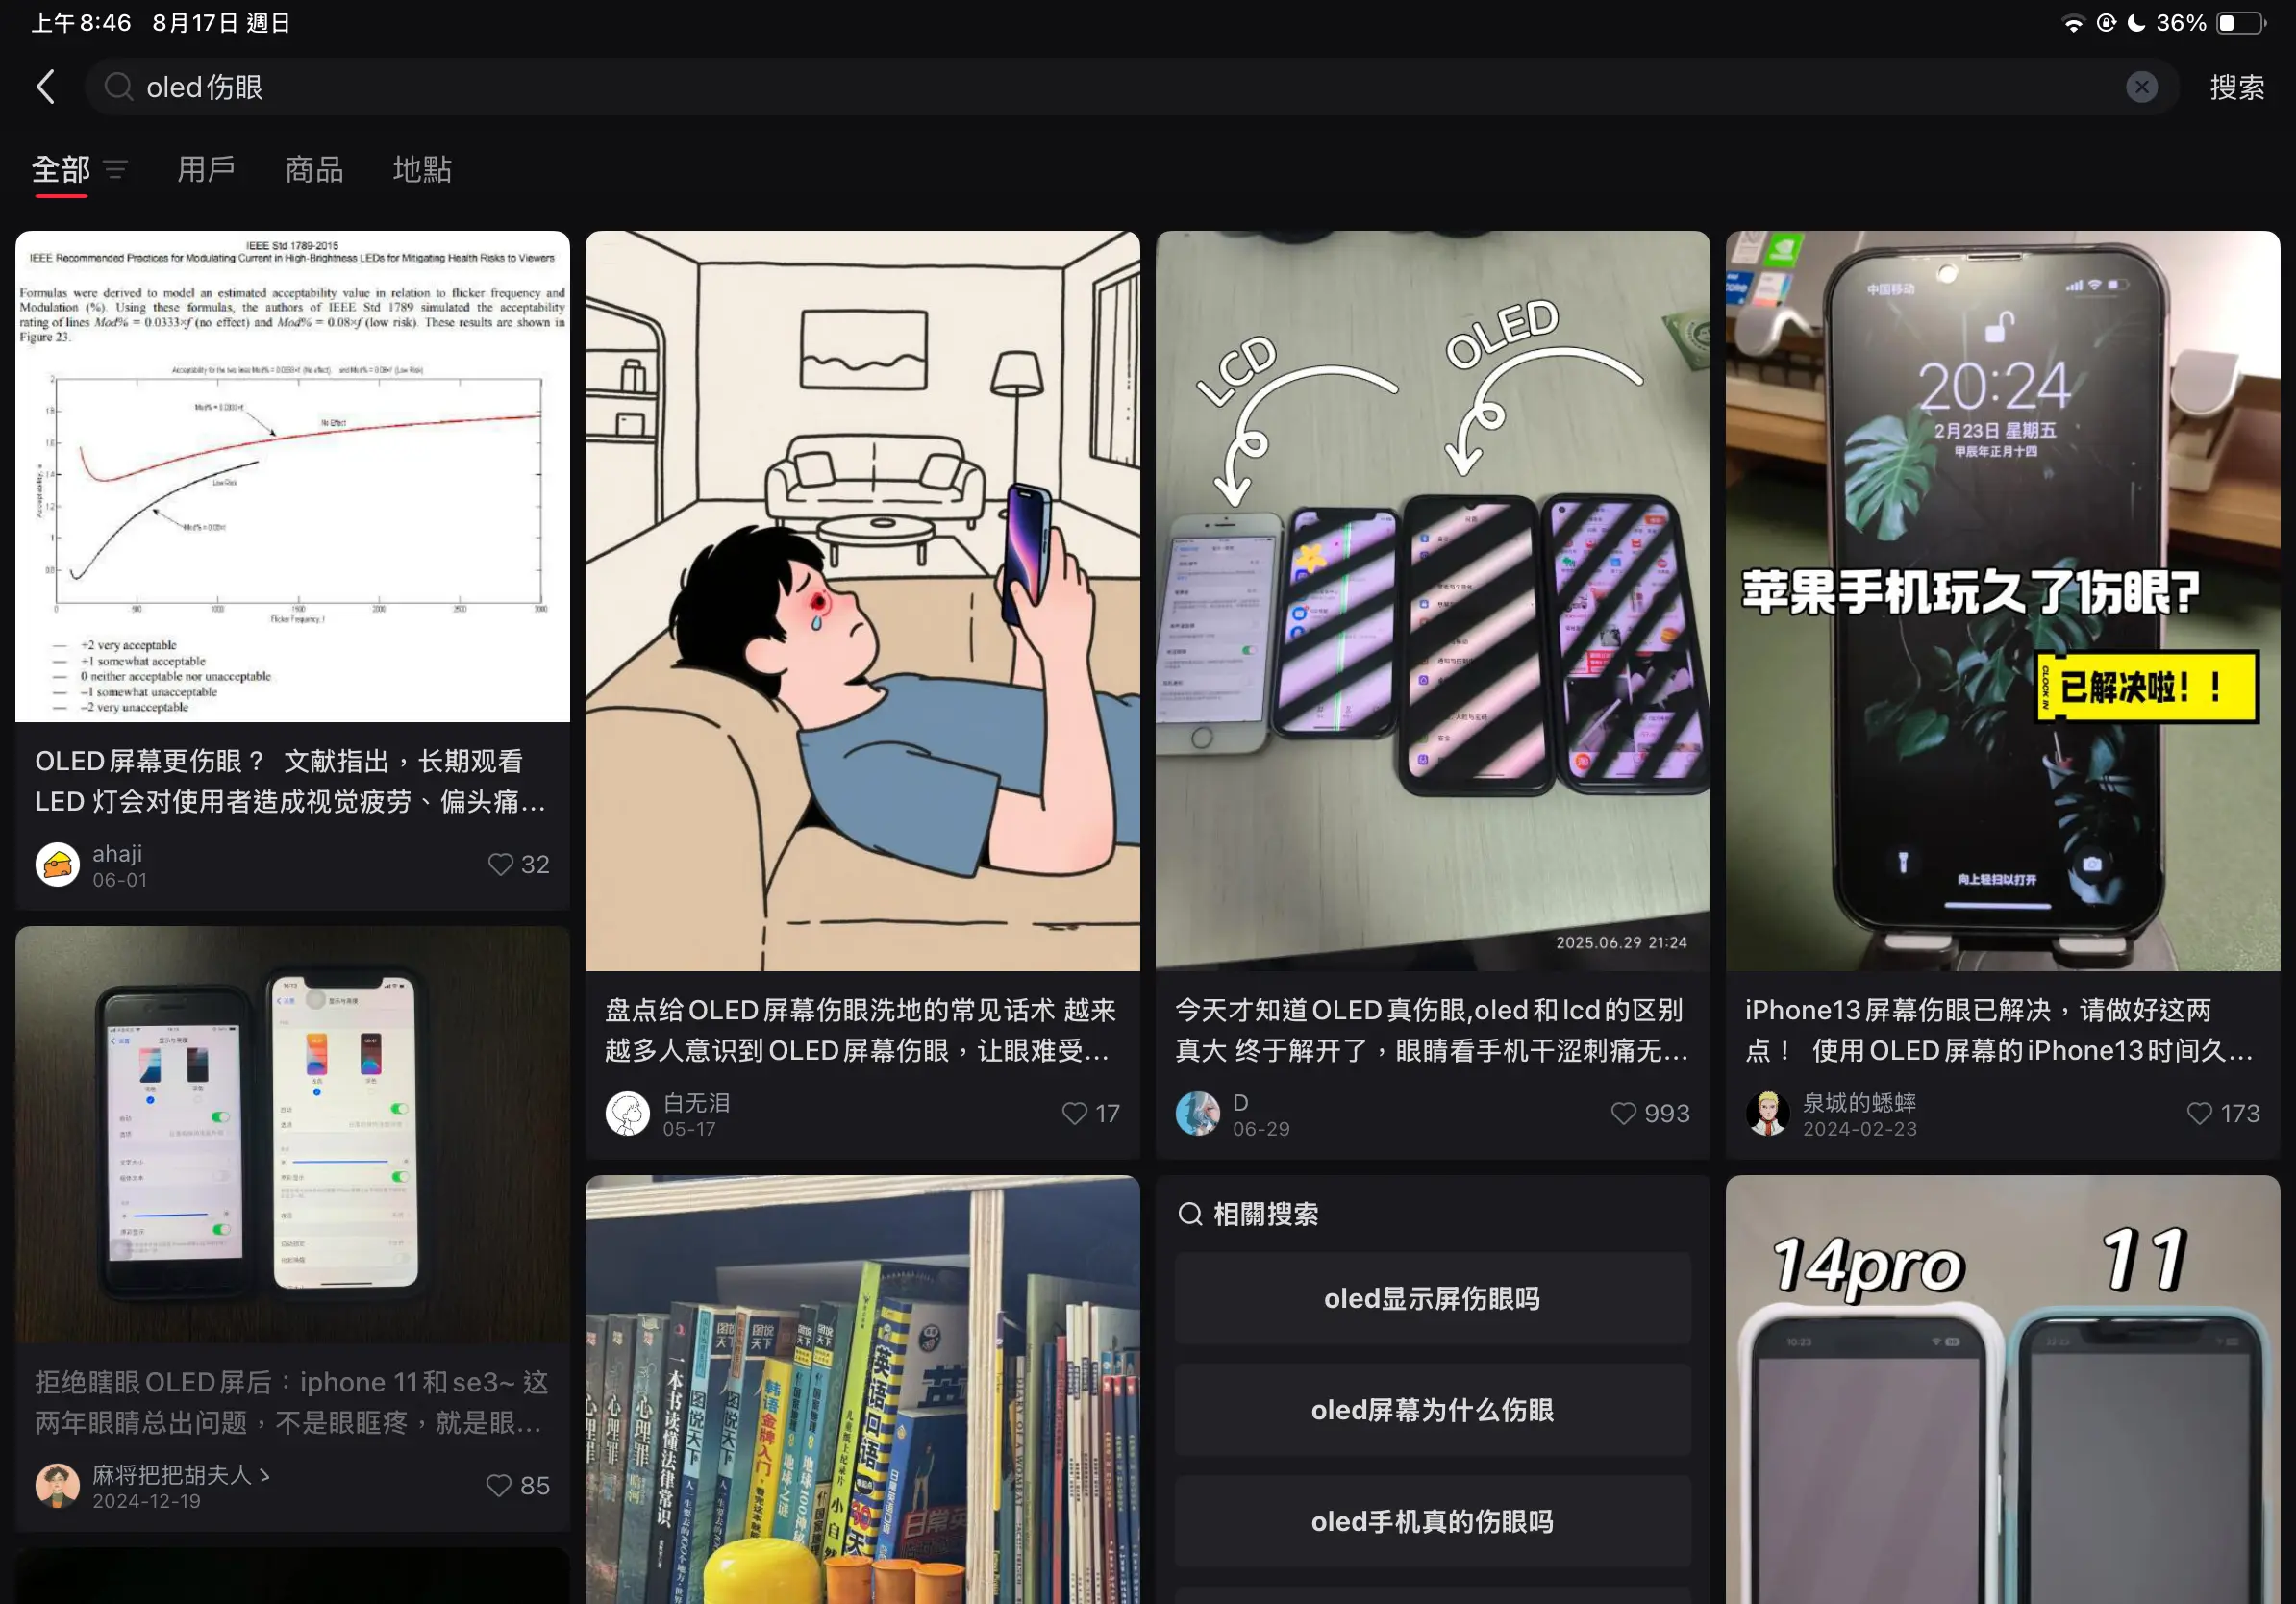Clear the search query with the X icon

pos(2141,87)
